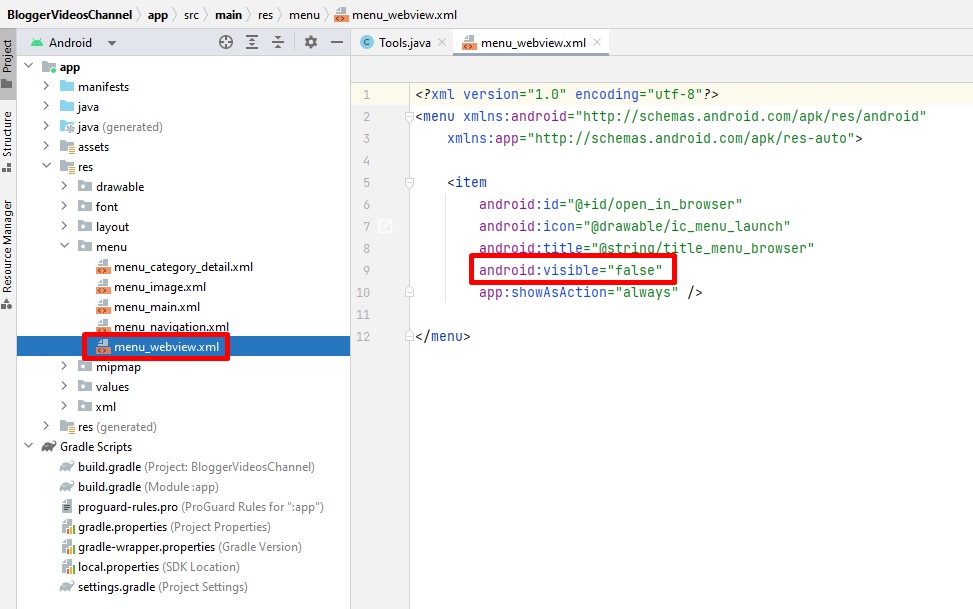Open project panel settings gear
Screen dimensions: 973x609
311,42
